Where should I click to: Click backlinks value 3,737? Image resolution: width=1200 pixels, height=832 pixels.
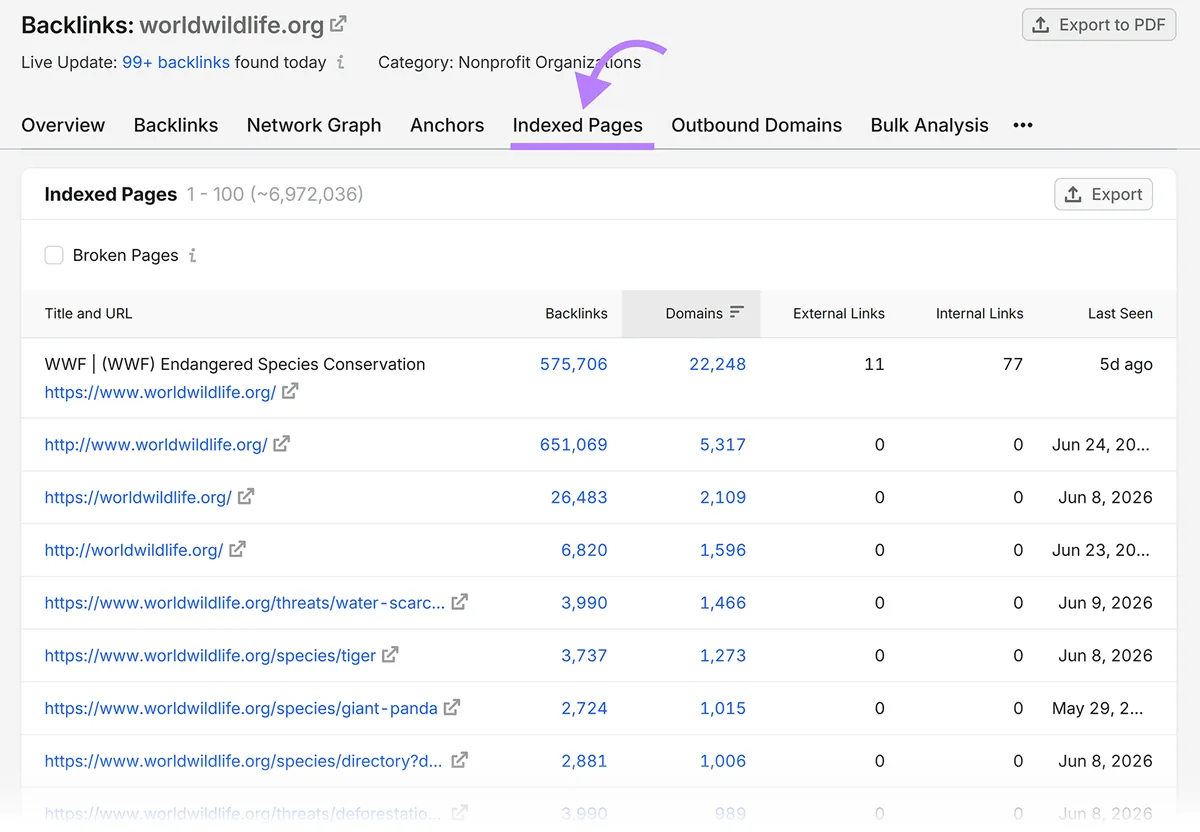(x=585, y=655)
